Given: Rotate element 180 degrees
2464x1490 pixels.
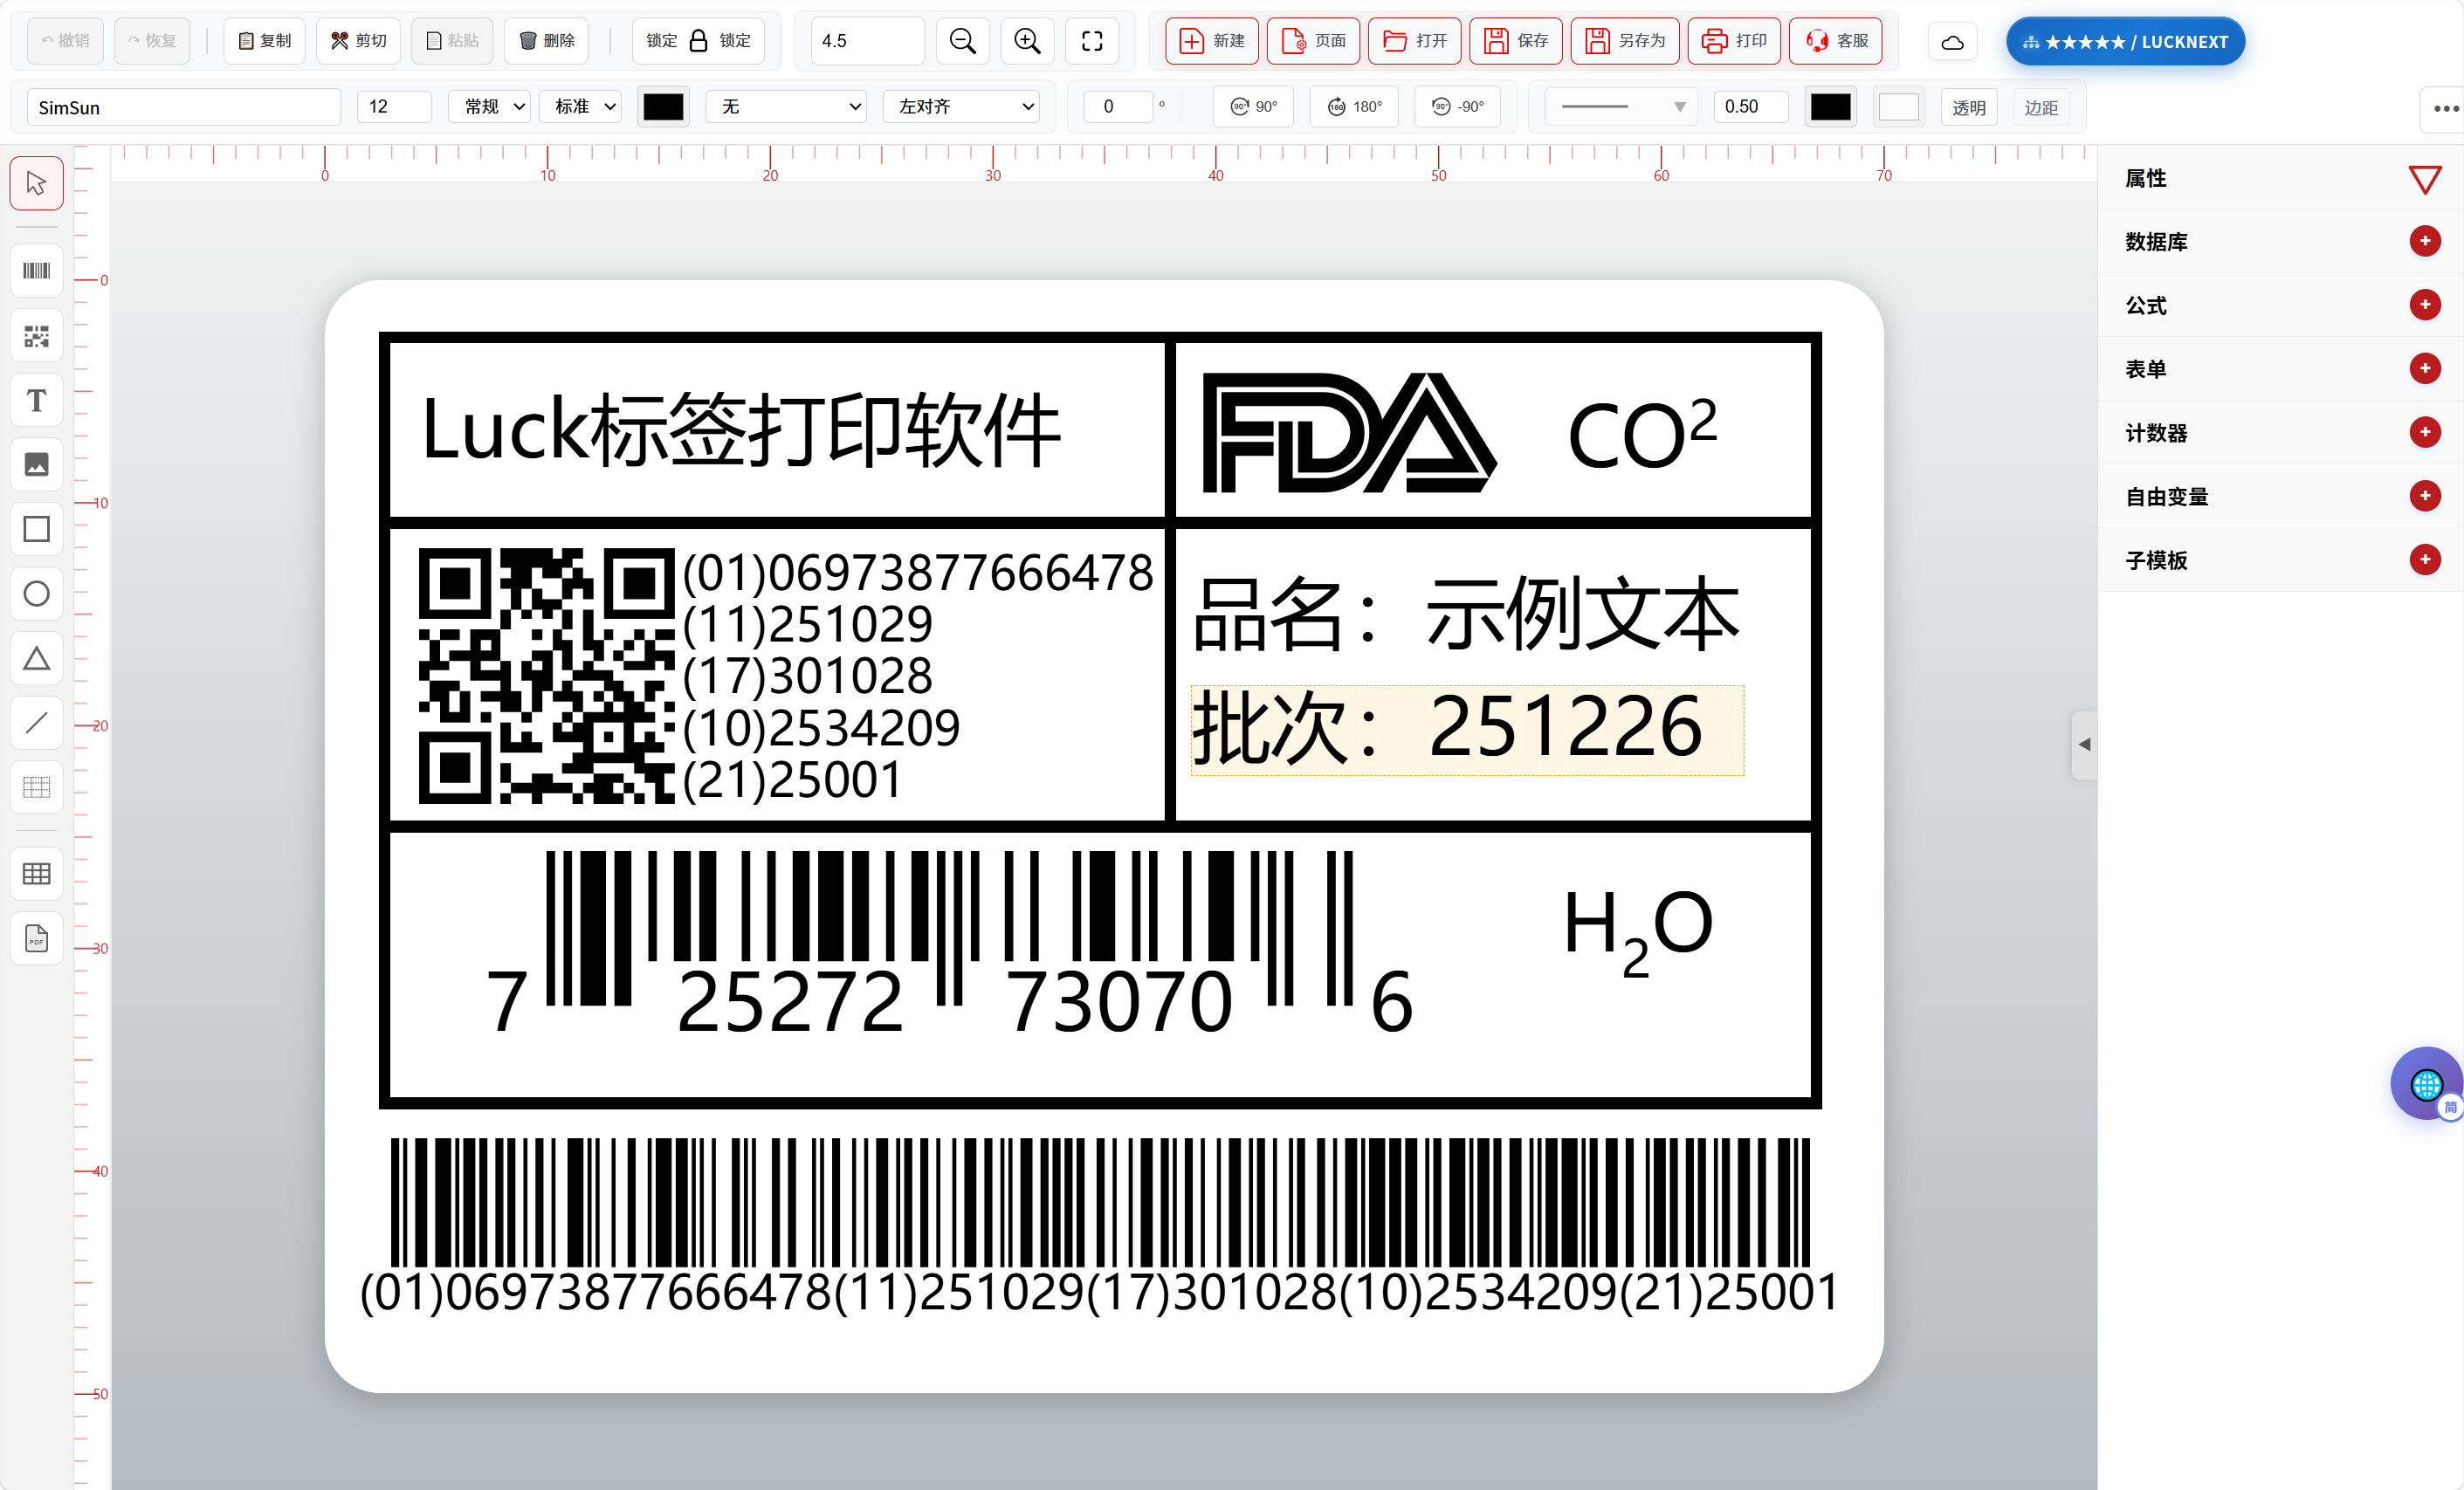Looking at the screenshot, I should click(x=1354, y=107).
